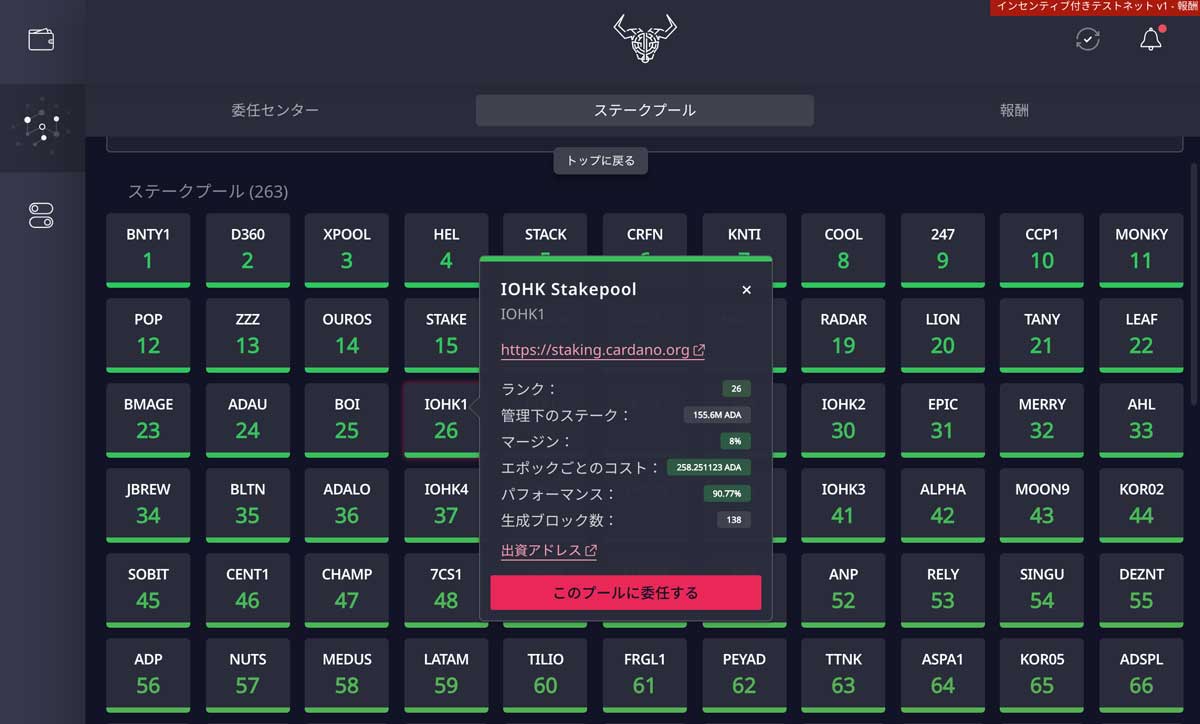This screenshot has height=724, width=1200.
Task: Switch to the 報酬 tab
Action: pos(1014,110)
